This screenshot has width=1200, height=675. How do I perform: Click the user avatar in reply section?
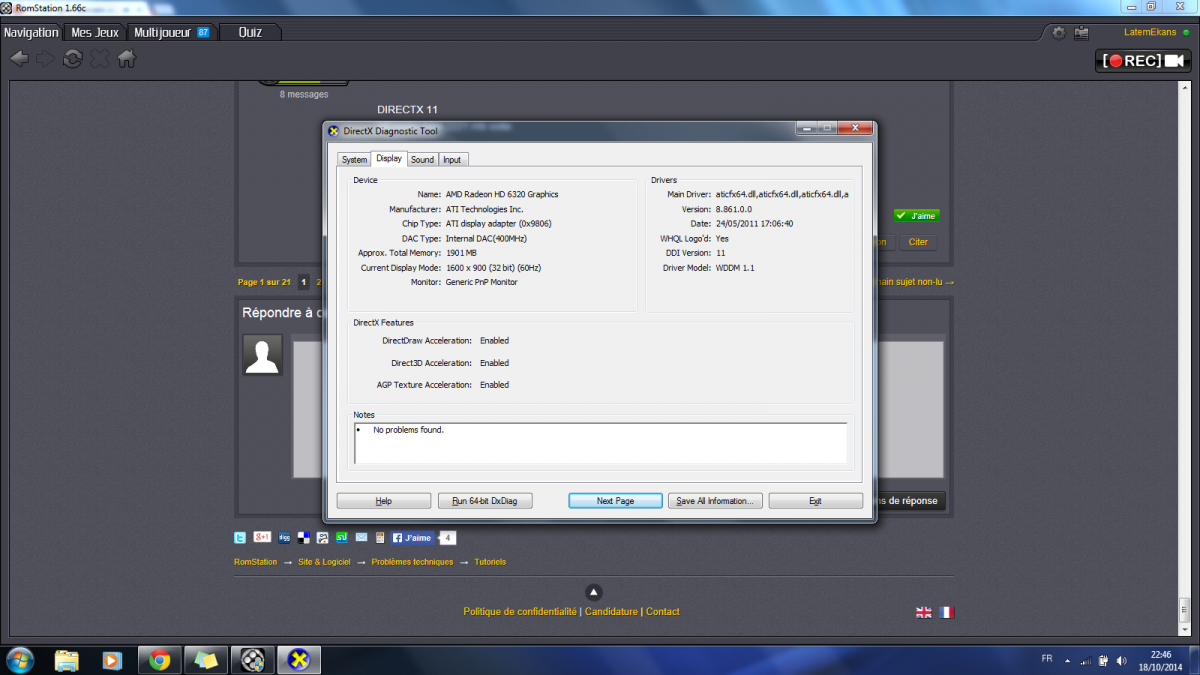(x=263, y=355)
